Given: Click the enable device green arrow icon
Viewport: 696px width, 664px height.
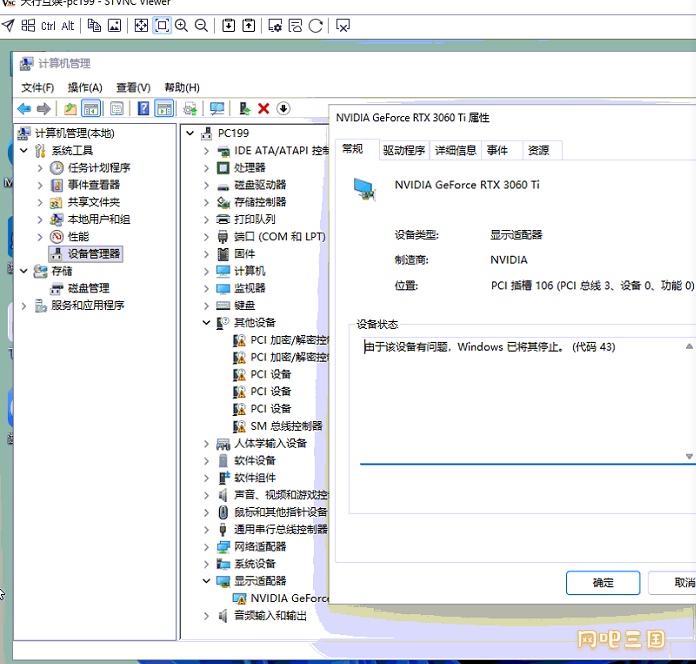Looking at the screenshot, I should [244, 108].
